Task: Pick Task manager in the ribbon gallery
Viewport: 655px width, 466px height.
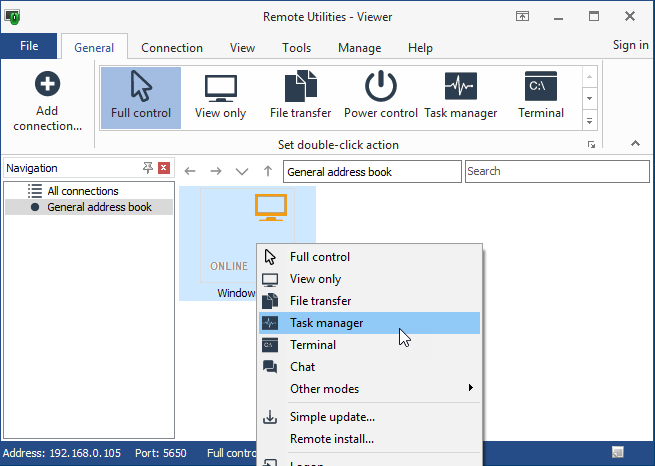Action: [x=461, y=98]
